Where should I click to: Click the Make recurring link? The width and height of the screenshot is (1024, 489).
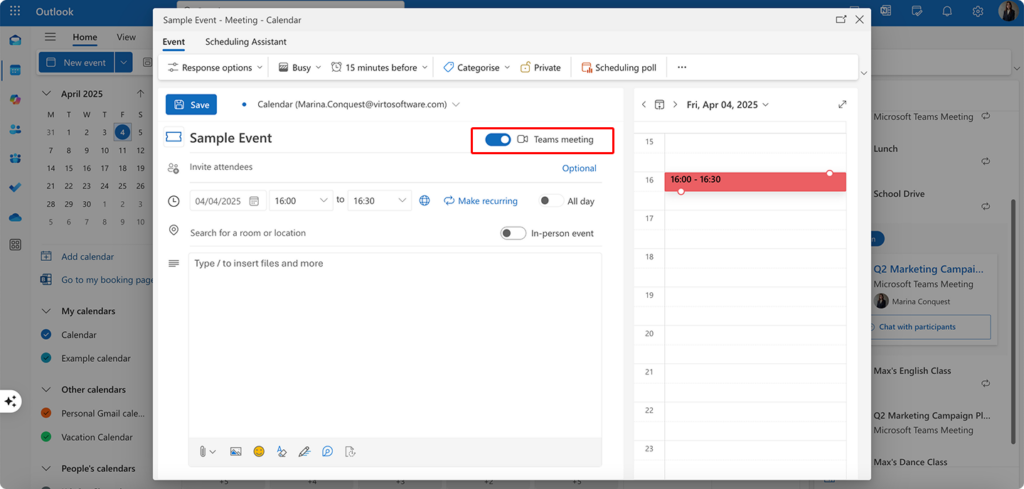point(480,201)
